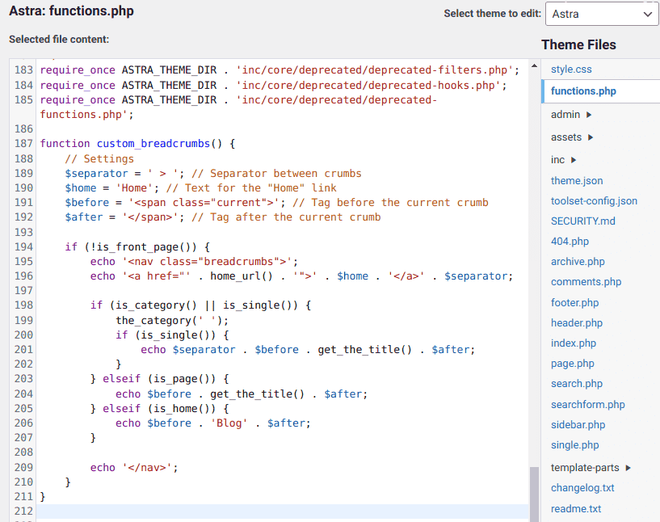Click the $home variable on line 190
Viewport: 660px width, 522px height.
pos(80,188)
